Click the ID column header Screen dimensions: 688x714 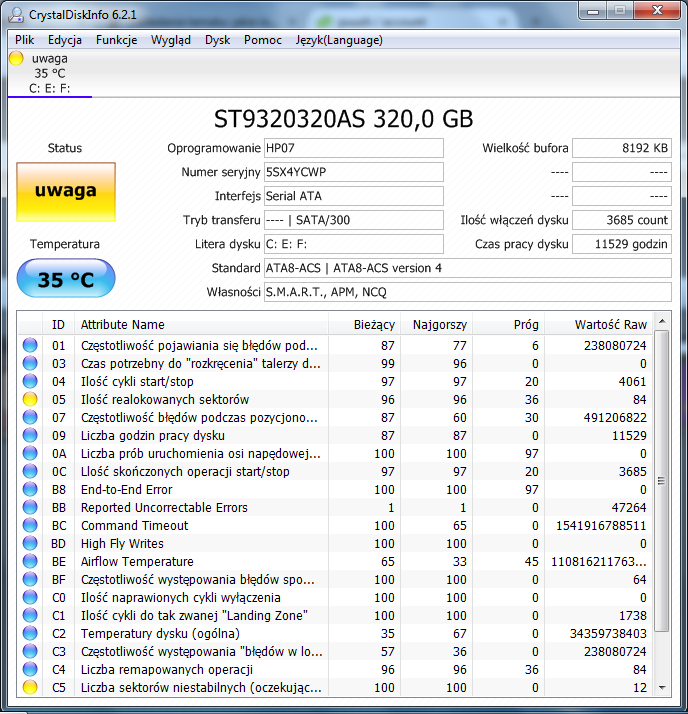tap(58, 325)
